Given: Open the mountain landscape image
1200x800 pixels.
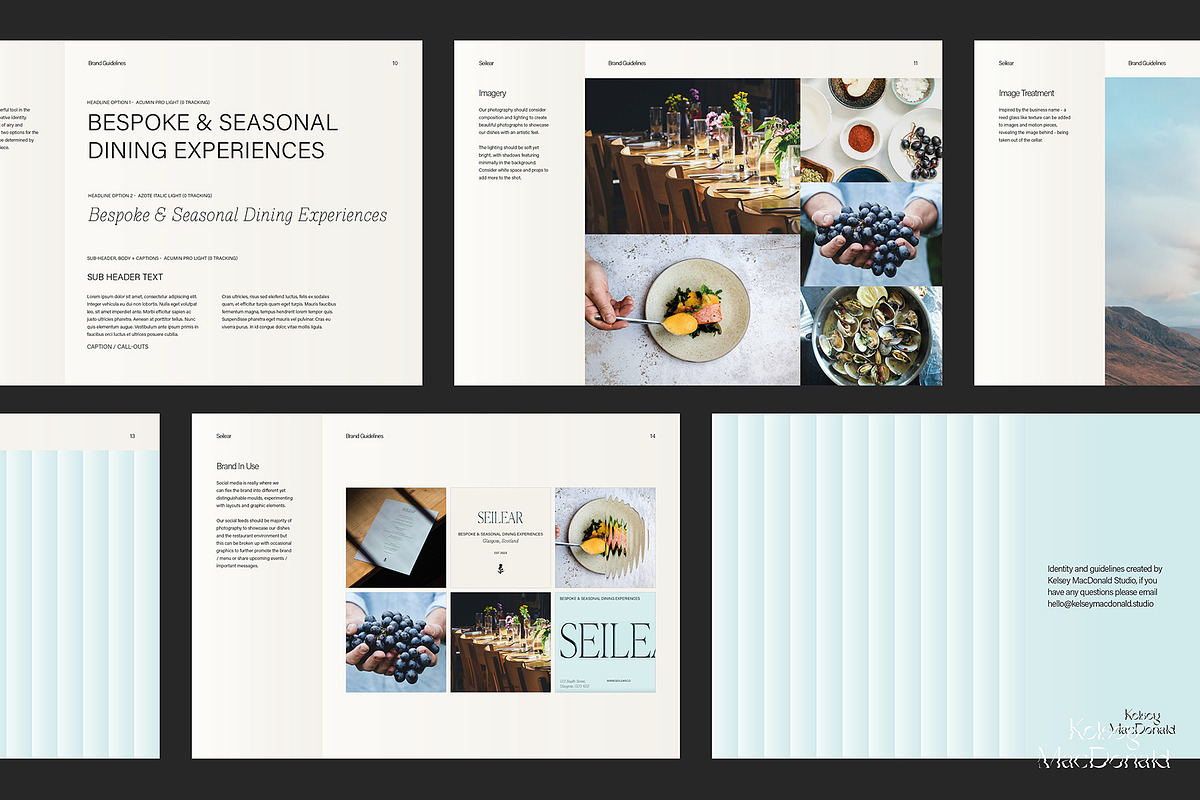Looking at the screenshot, I should (x=1152, y=232).
